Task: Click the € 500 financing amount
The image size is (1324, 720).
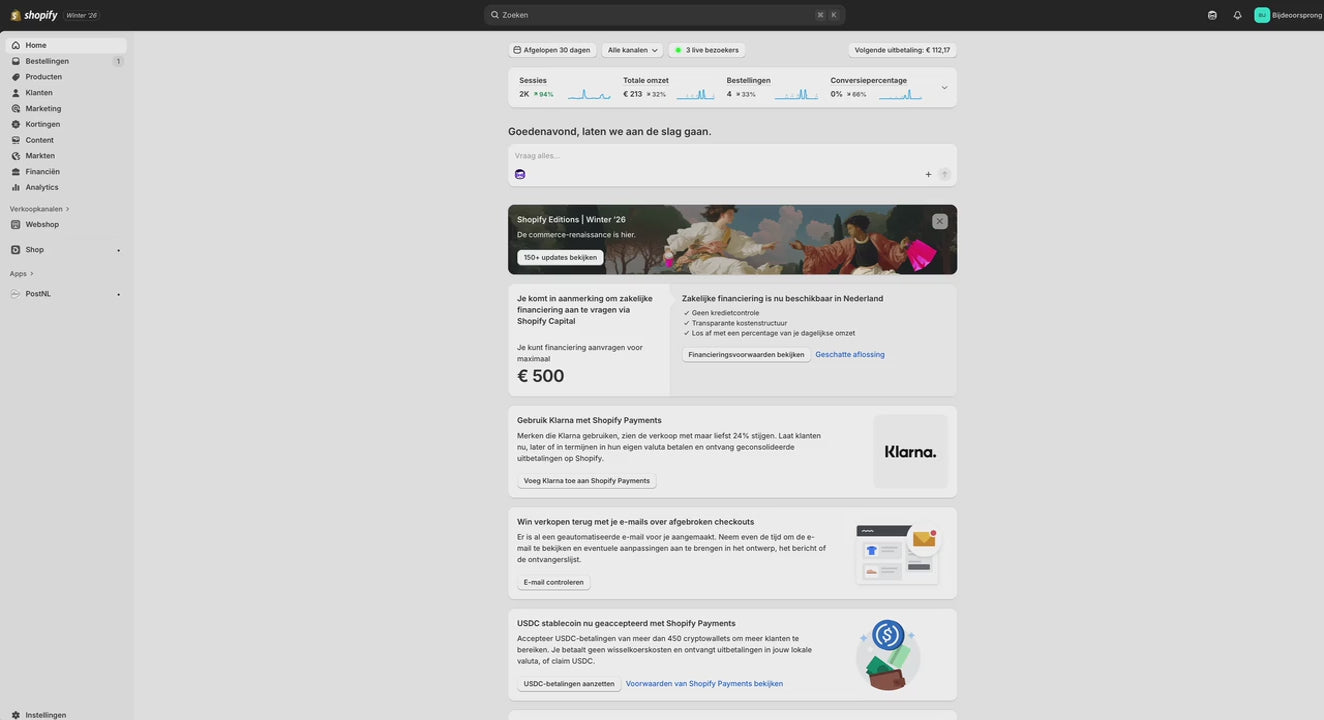Action: 540,376
